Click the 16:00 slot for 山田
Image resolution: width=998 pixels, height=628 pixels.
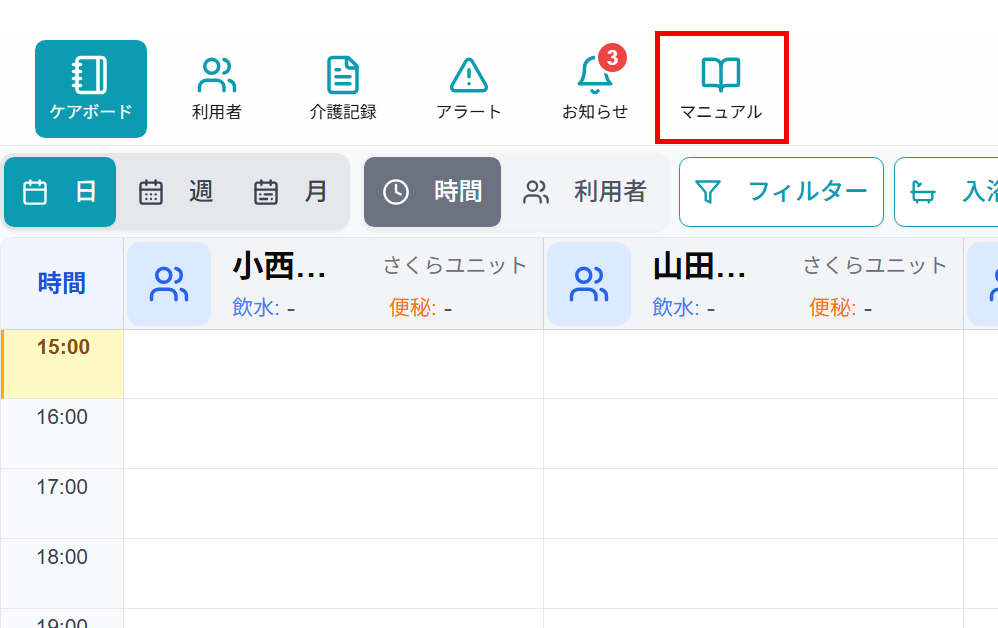click(753, 433)
